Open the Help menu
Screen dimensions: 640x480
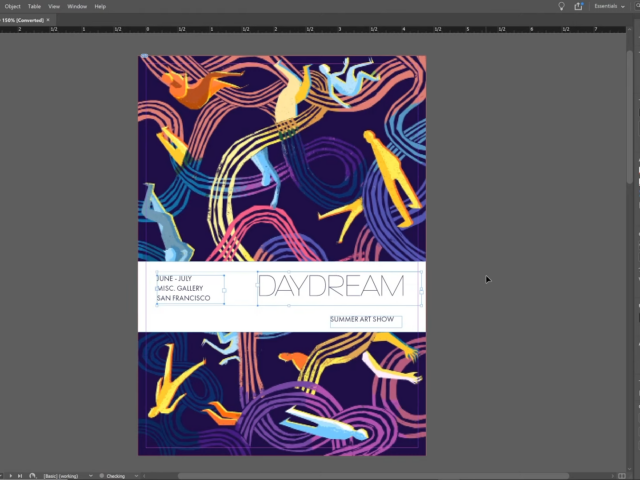100,6
